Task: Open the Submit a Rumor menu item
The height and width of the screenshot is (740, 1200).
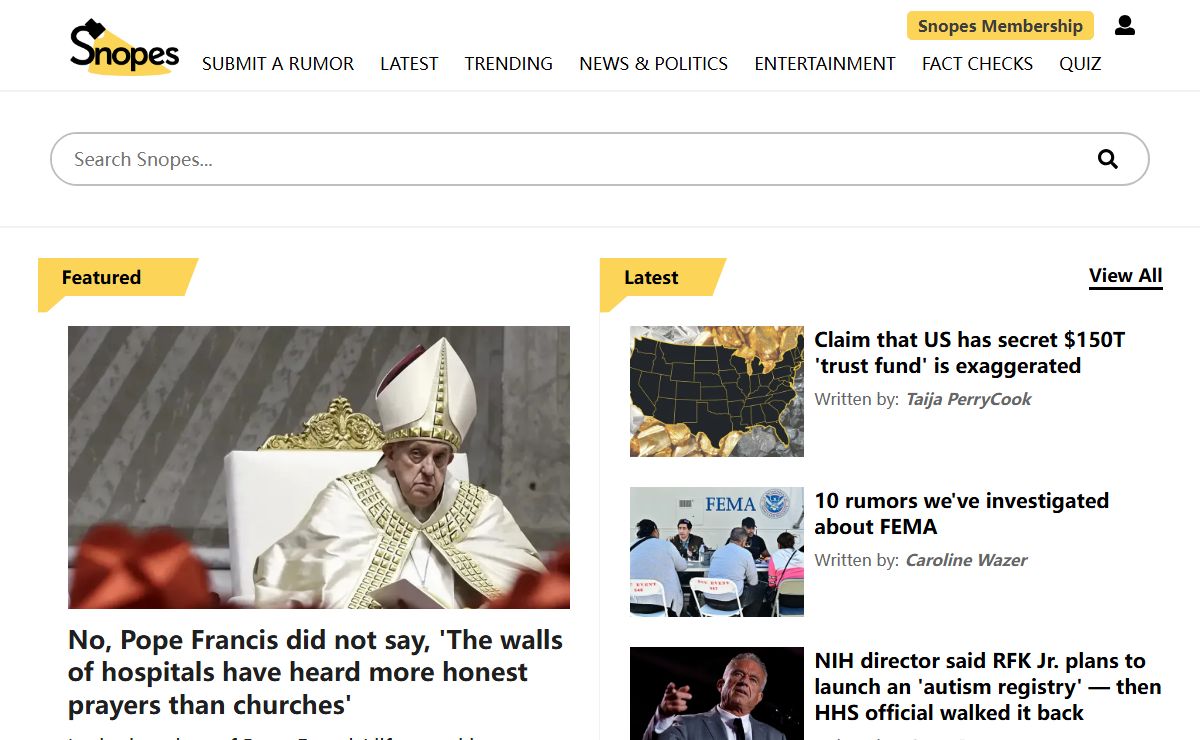Action: click(x=278, y=64)
